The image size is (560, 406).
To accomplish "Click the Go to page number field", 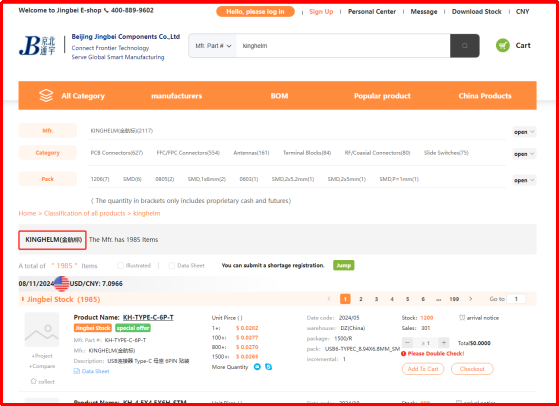I will [516, 299].
